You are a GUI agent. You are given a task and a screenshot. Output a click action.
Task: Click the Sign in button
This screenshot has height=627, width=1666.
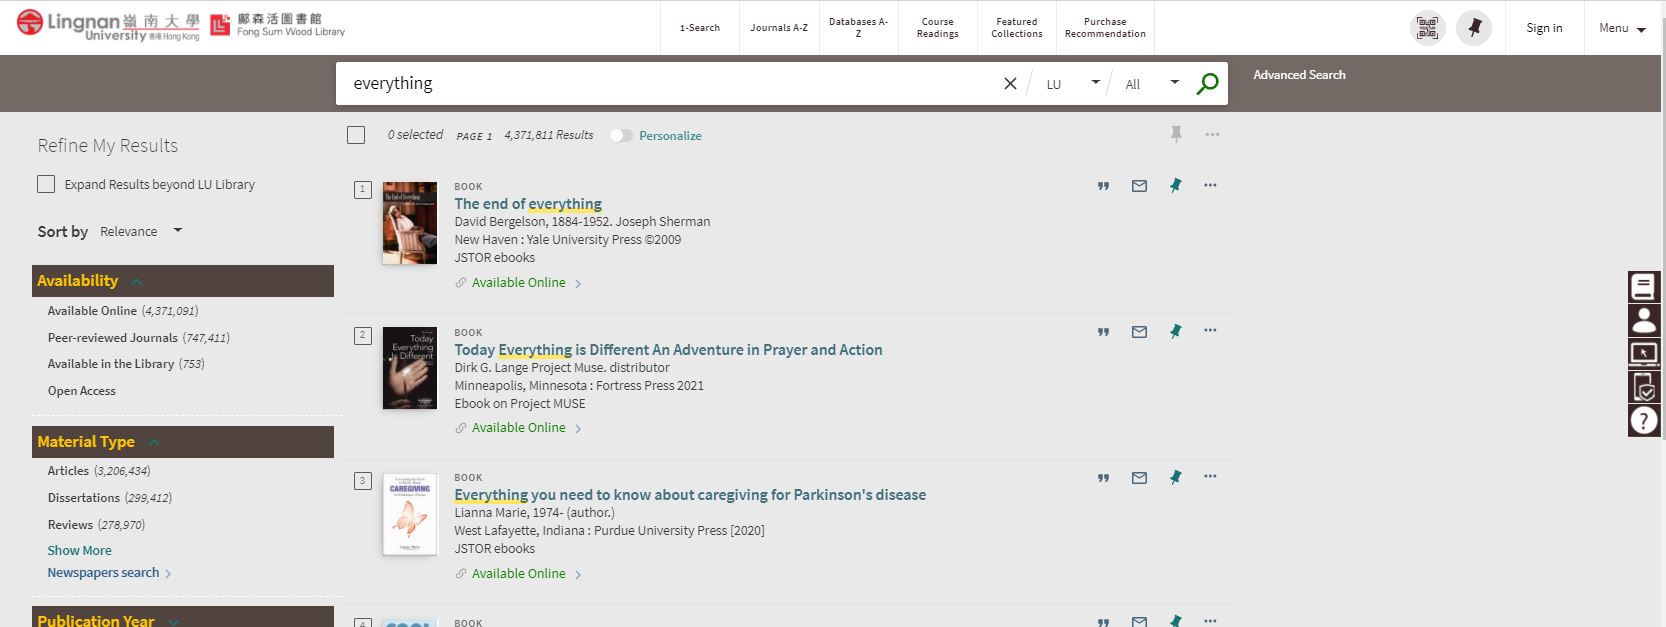coord(1544,28)
